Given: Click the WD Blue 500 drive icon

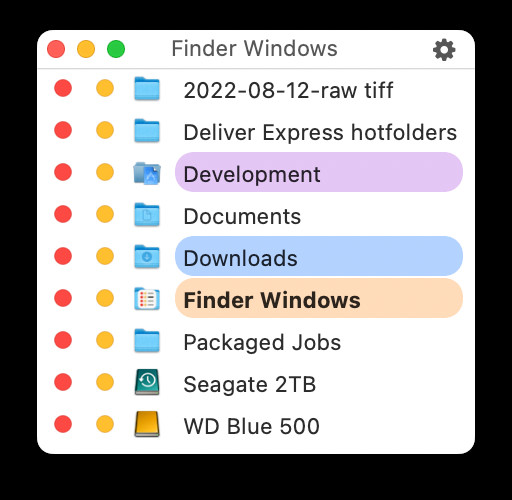Looking at the screenshot, I should (x=147, y=424).
